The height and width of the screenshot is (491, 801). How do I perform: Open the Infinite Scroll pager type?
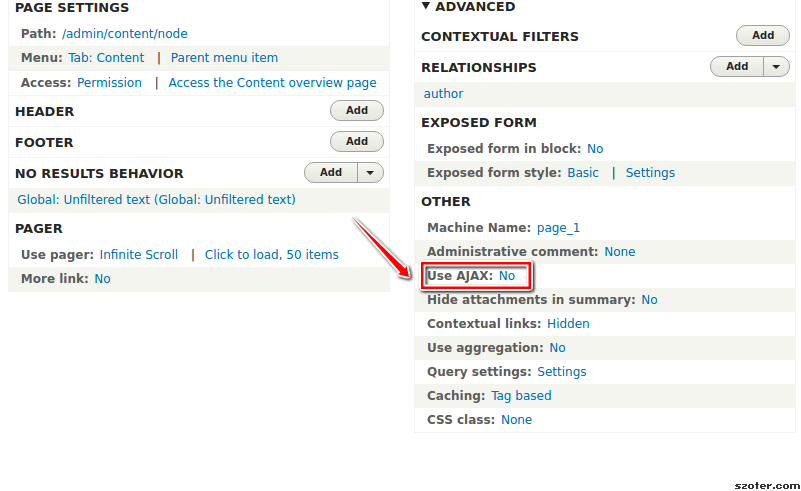138,254
